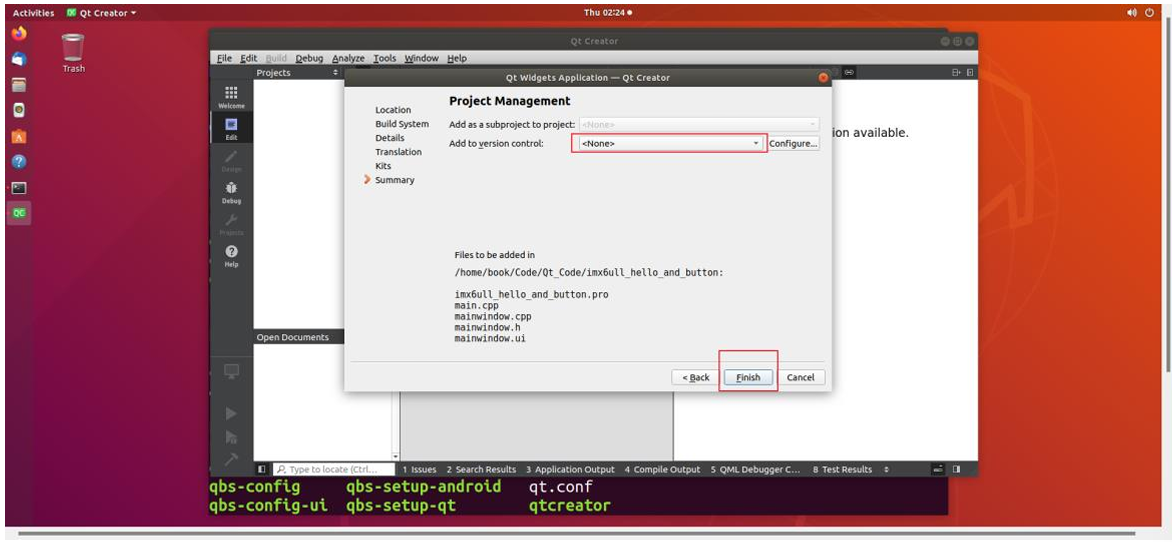1172x542 pixels.
Task: Switch to Projects mode in sidebar
Action: [x=231, y=224]
